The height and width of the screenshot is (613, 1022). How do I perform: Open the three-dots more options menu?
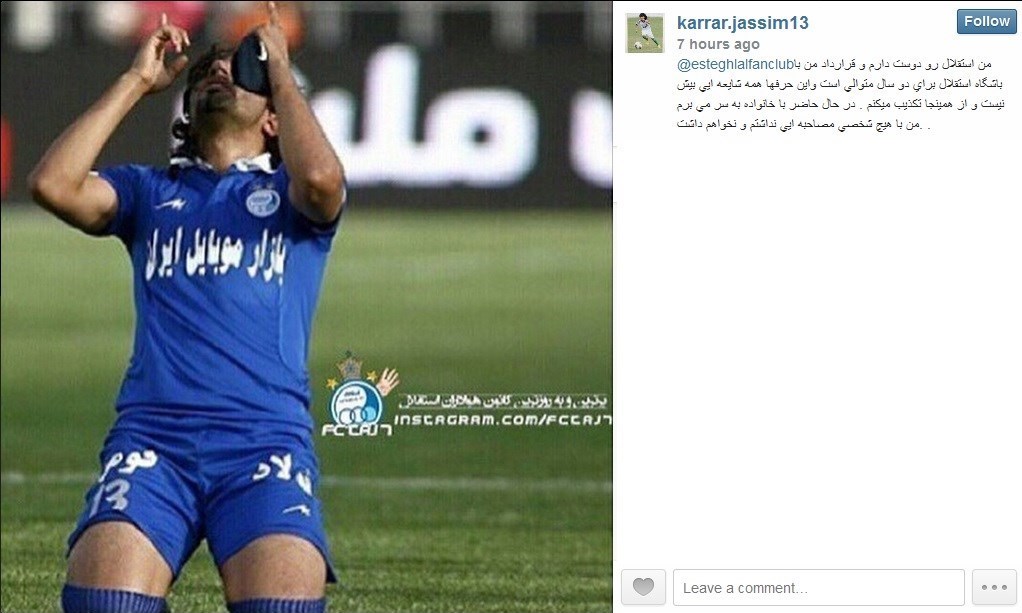pyautogui.click(x=994, y=587)
